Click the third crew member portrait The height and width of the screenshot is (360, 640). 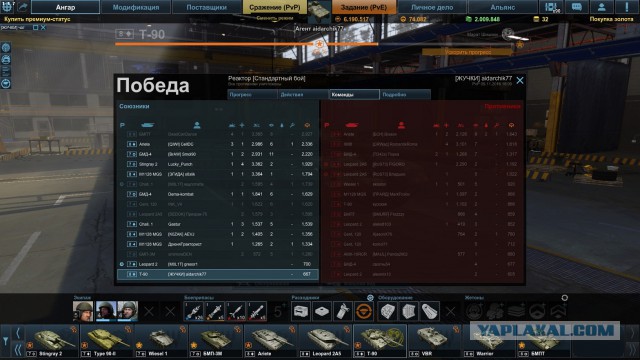[127, 311]
